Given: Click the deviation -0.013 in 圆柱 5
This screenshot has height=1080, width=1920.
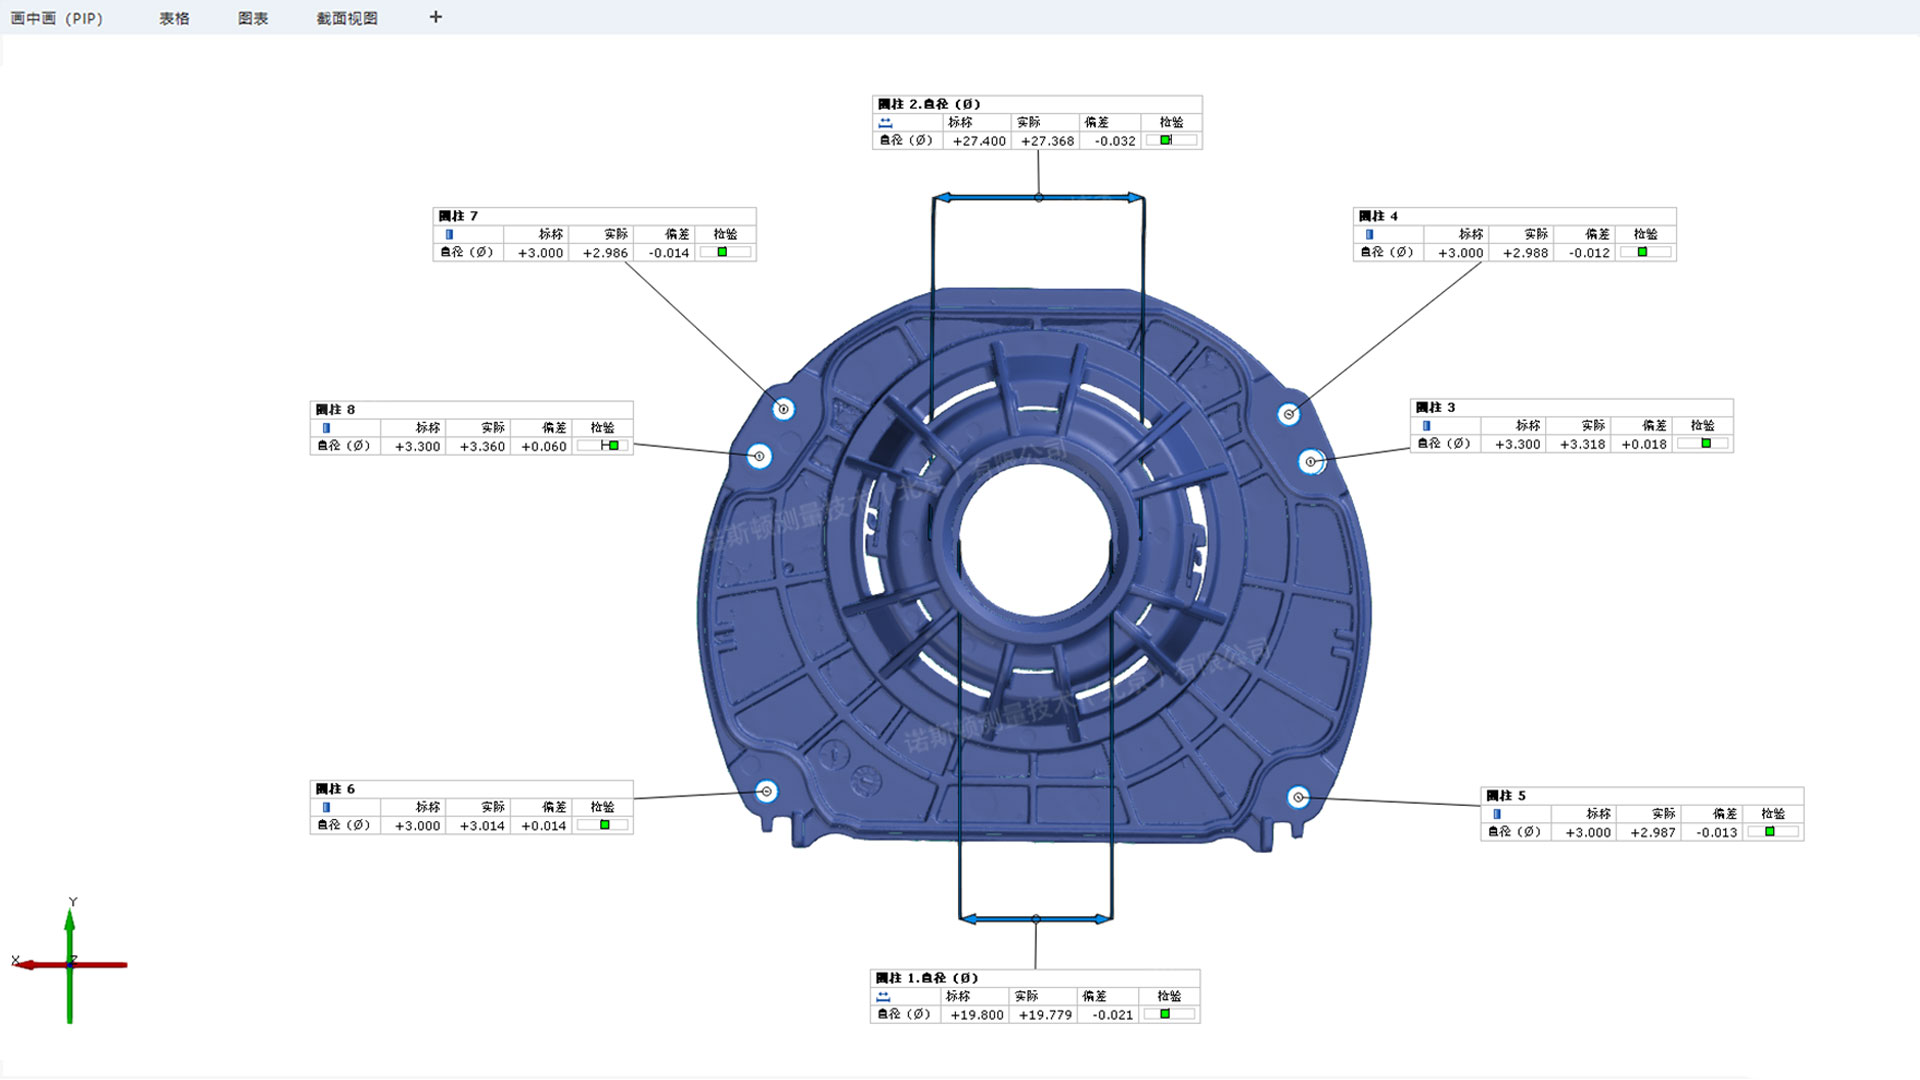Looking at the screenshot, I should (1717, 833).
